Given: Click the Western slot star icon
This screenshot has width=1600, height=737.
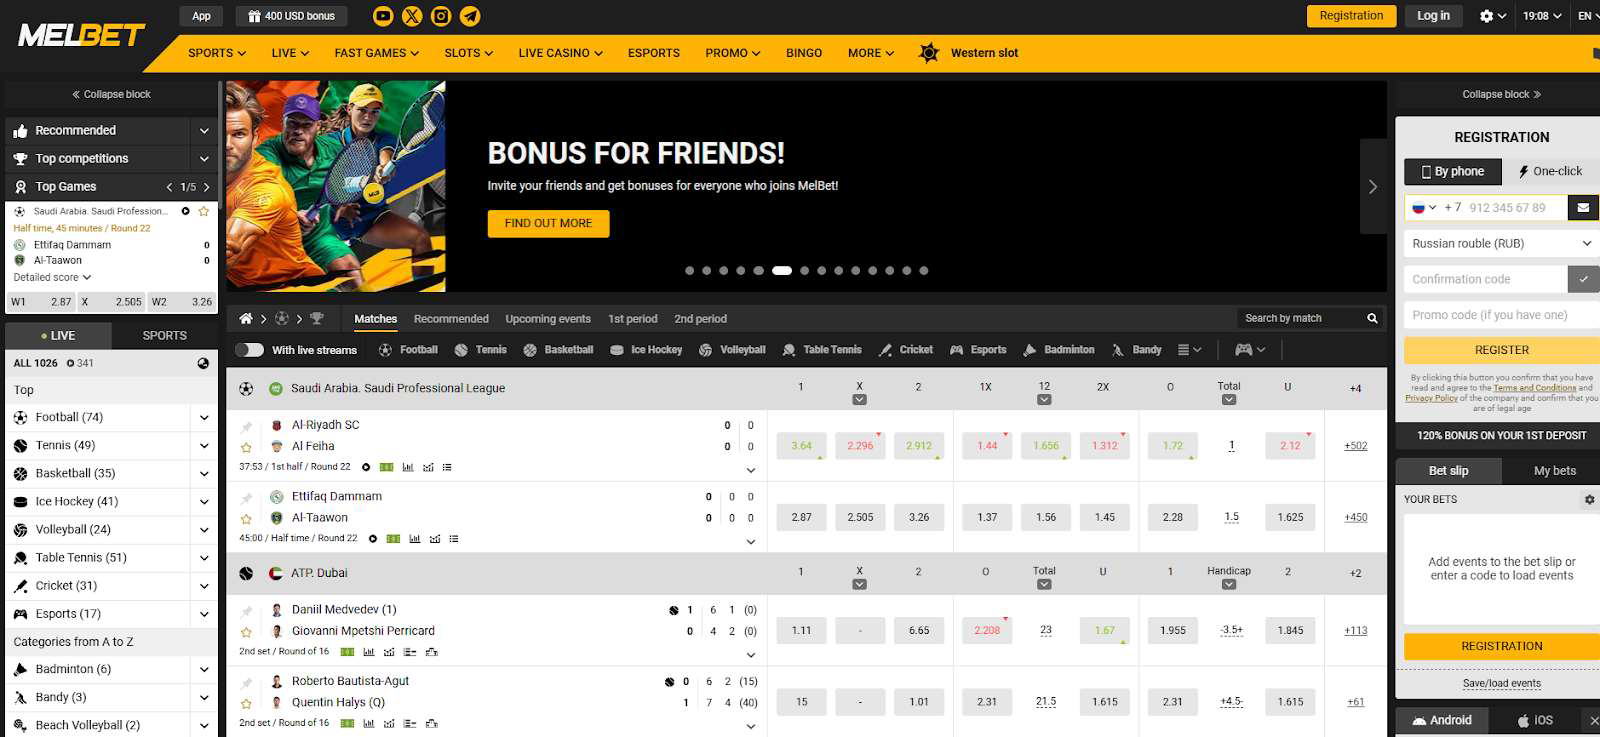Looking at the screenshot, I should tap(929, 53).
